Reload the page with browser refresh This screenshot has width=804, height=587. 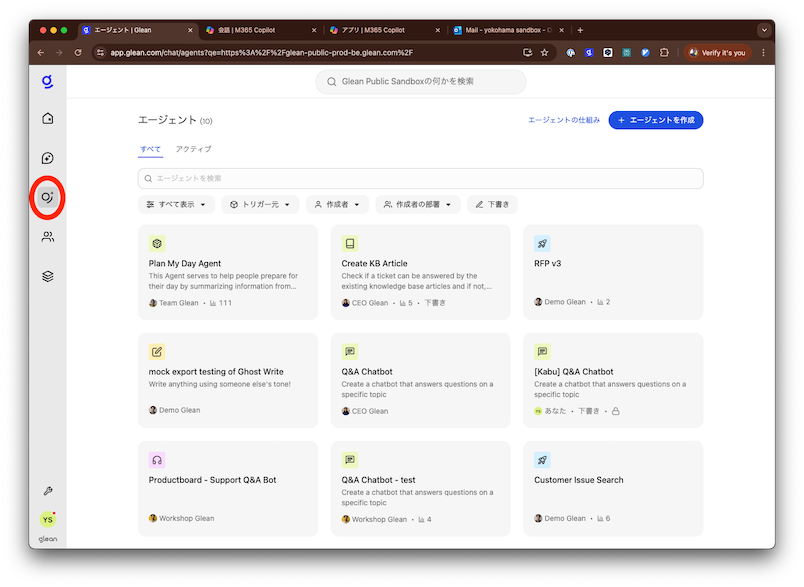[x=78, y=52]
